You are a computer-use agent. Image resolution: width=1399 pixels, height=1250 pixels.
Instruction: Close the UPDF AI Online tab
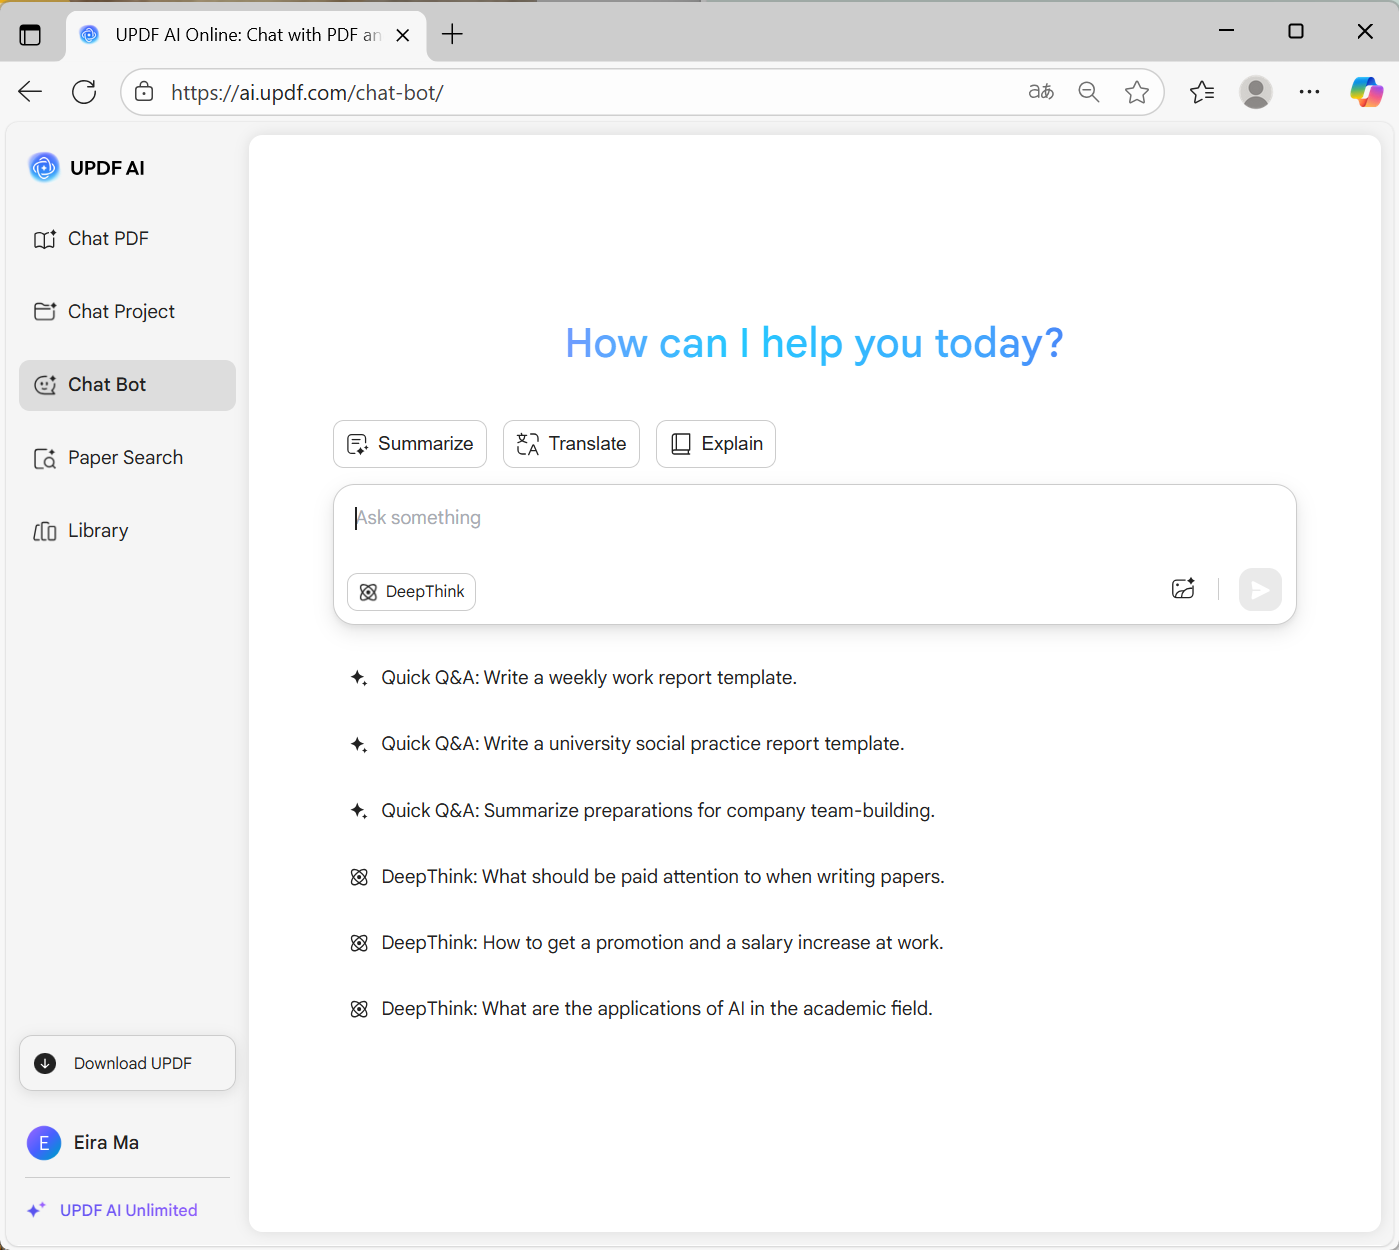pos(403,35)
